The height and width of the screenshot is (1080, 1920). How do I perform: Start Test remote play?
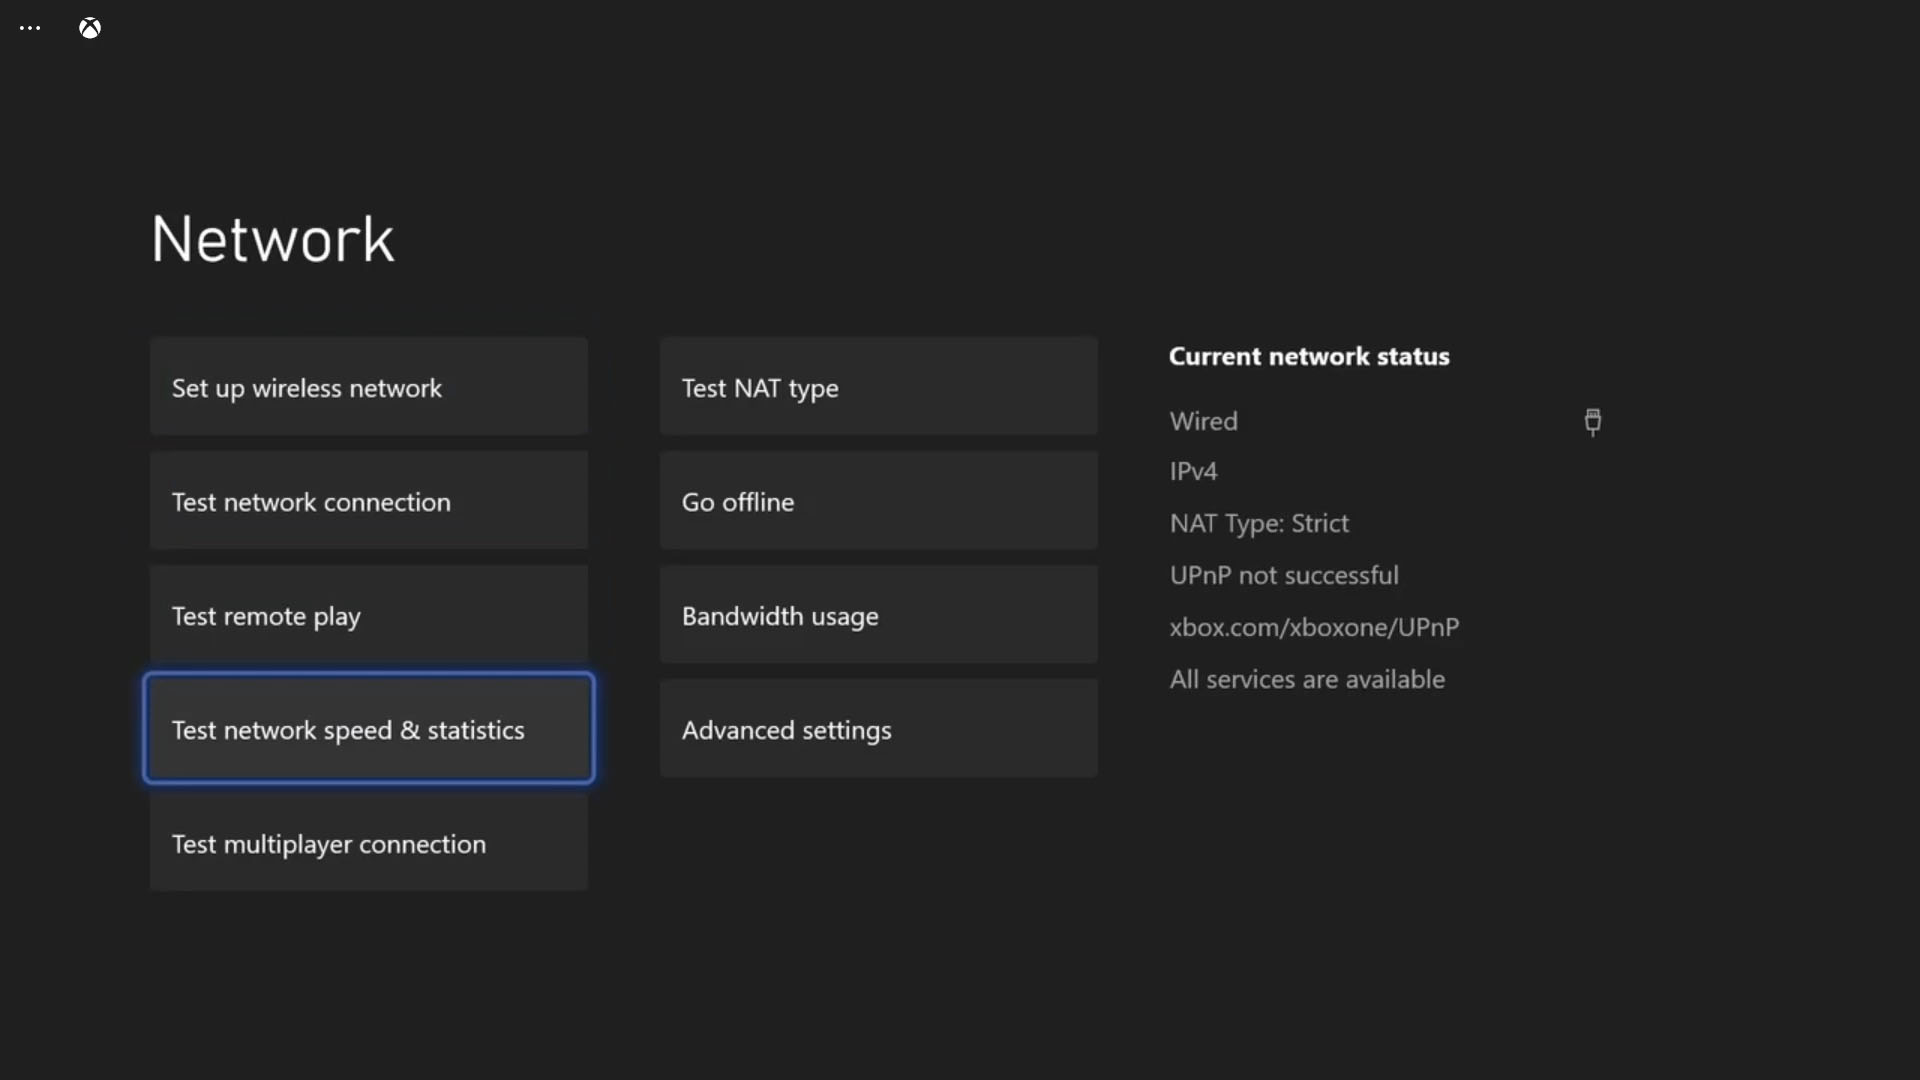(x=368, y=616)
